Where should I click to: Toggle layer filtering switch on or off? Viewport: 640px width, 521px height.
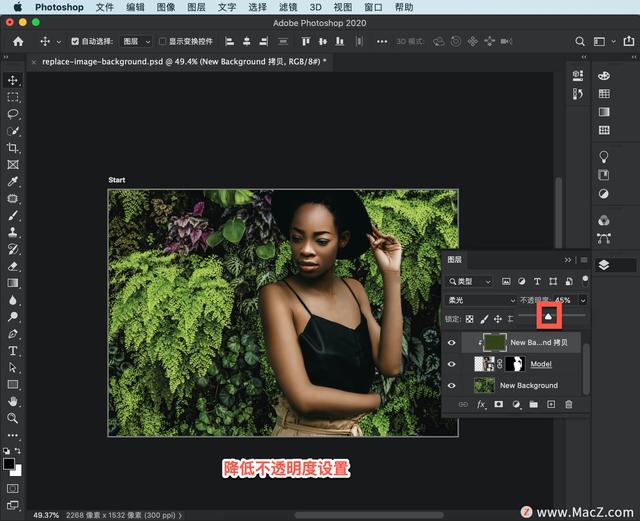tap(585, 281)
